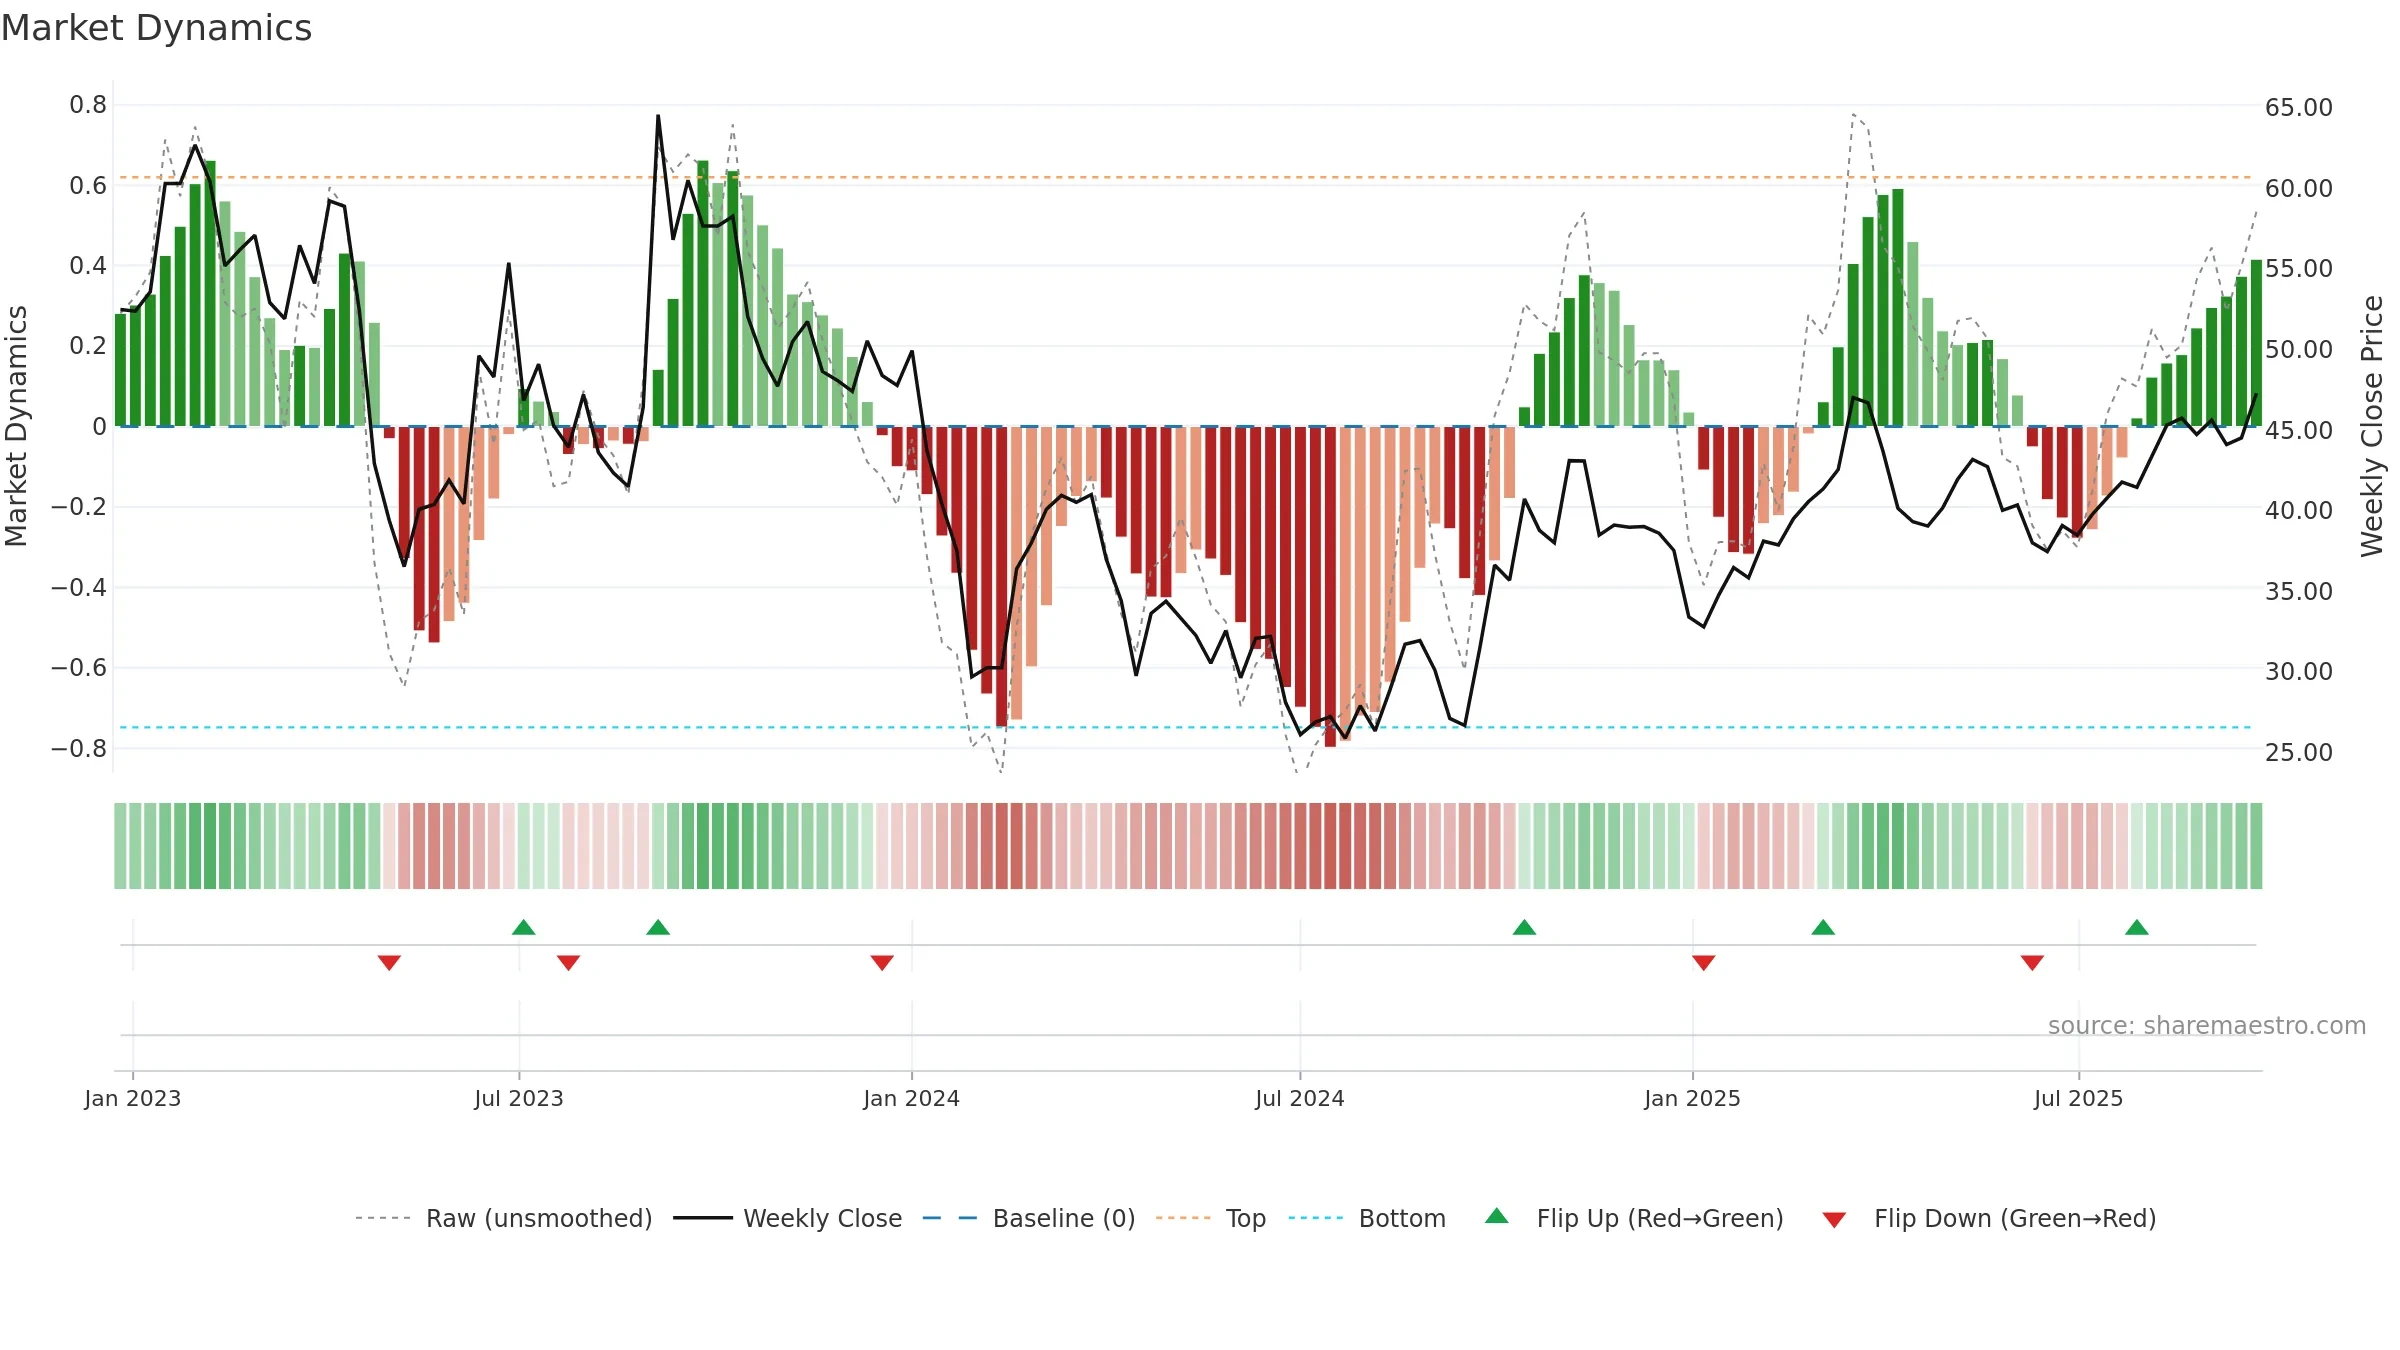The width and height of the screenshot is (2400, 1350).
Task: Click the Jul 2023 x-axis label
Action: click(519, 1098)
